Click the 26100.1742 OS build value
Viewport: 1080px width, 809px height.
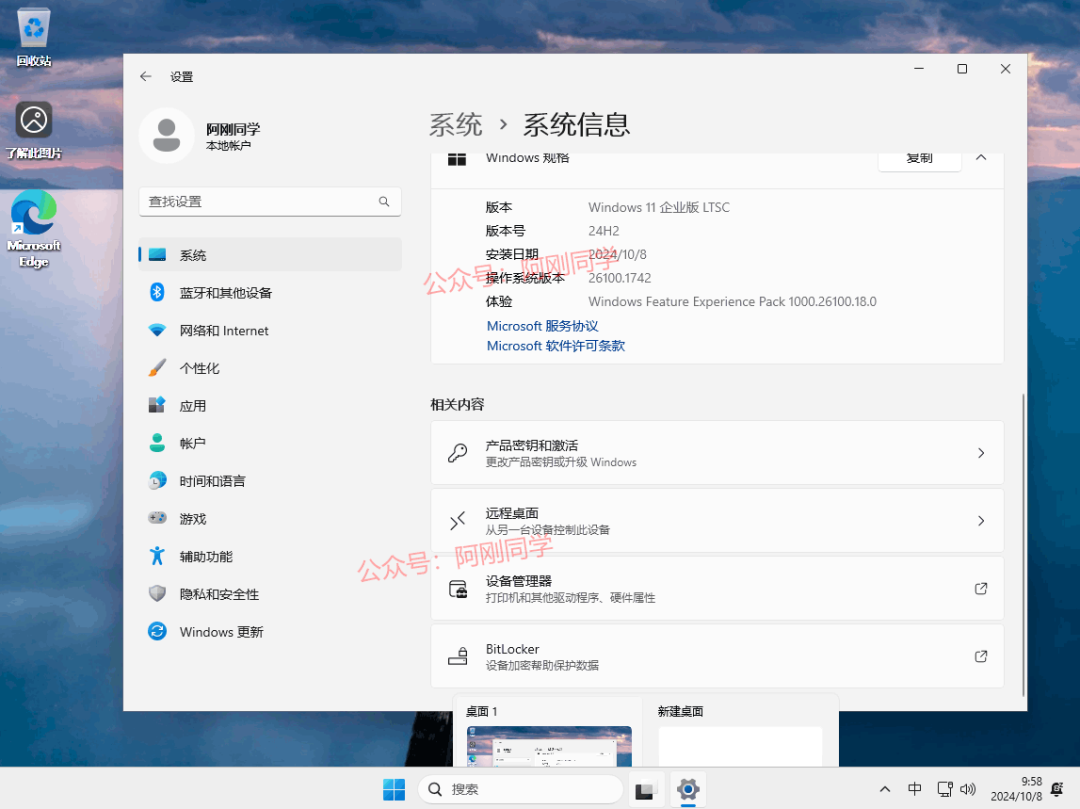point(619,278)
